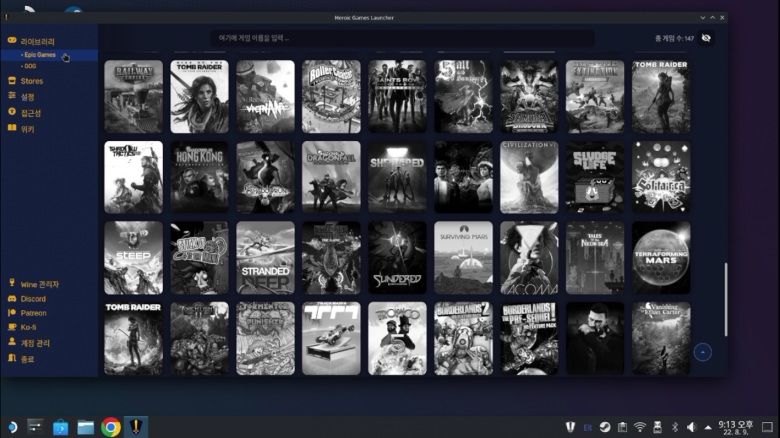Open Tomb Raider card in bottom row
Screen dimensions: 780x438
tap(133, 338)
